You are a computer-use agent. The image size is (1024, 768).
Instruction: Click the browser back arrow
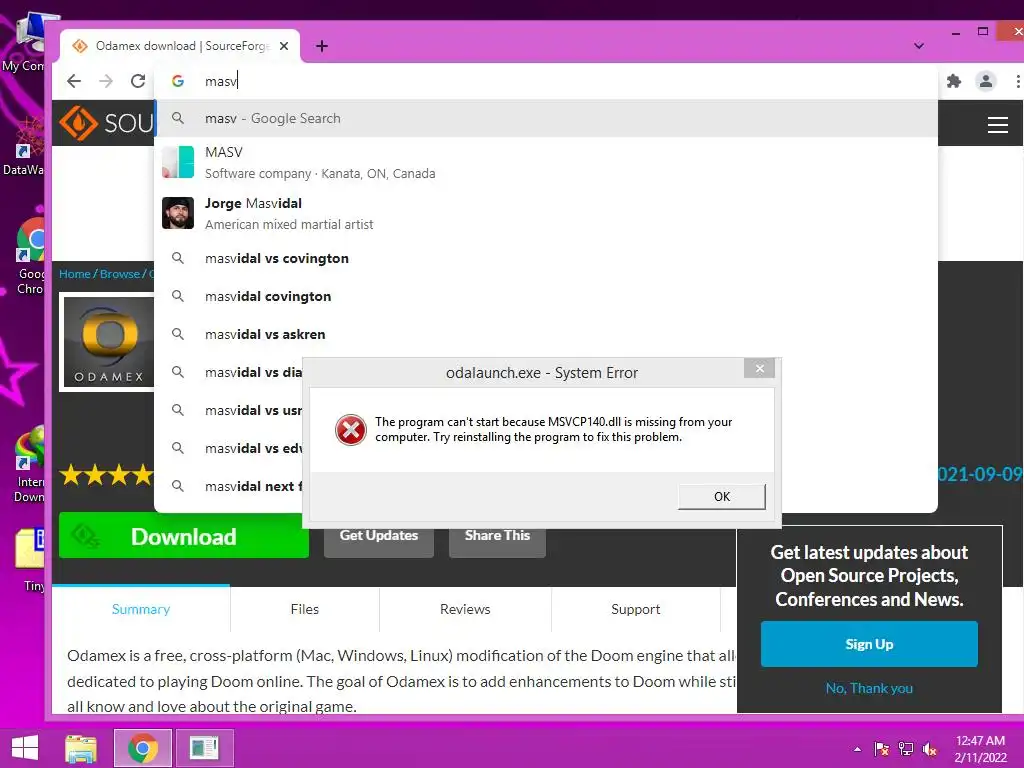74,81
